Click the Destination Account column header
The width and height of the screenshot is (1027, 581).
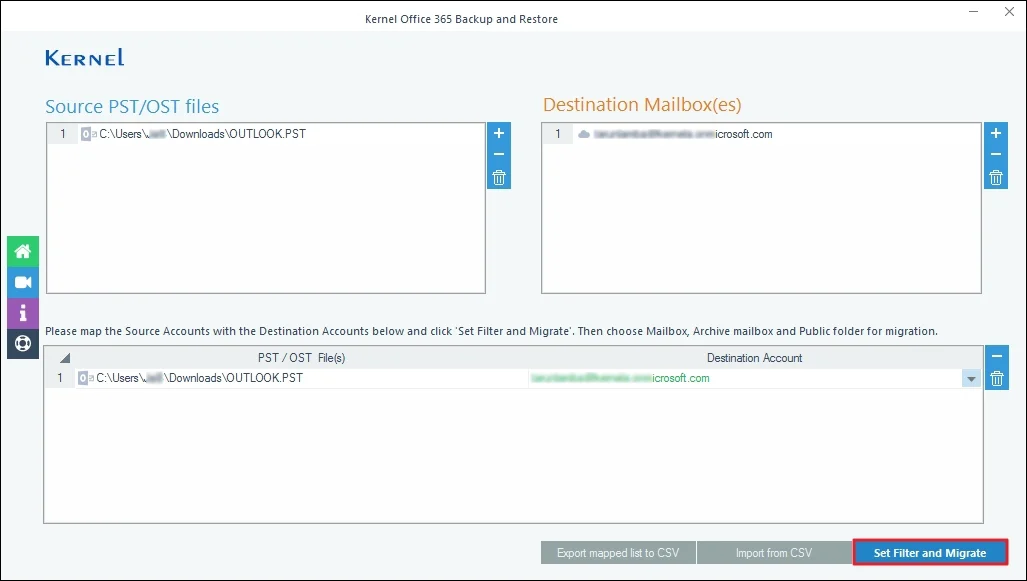click(x=754, y=358)
